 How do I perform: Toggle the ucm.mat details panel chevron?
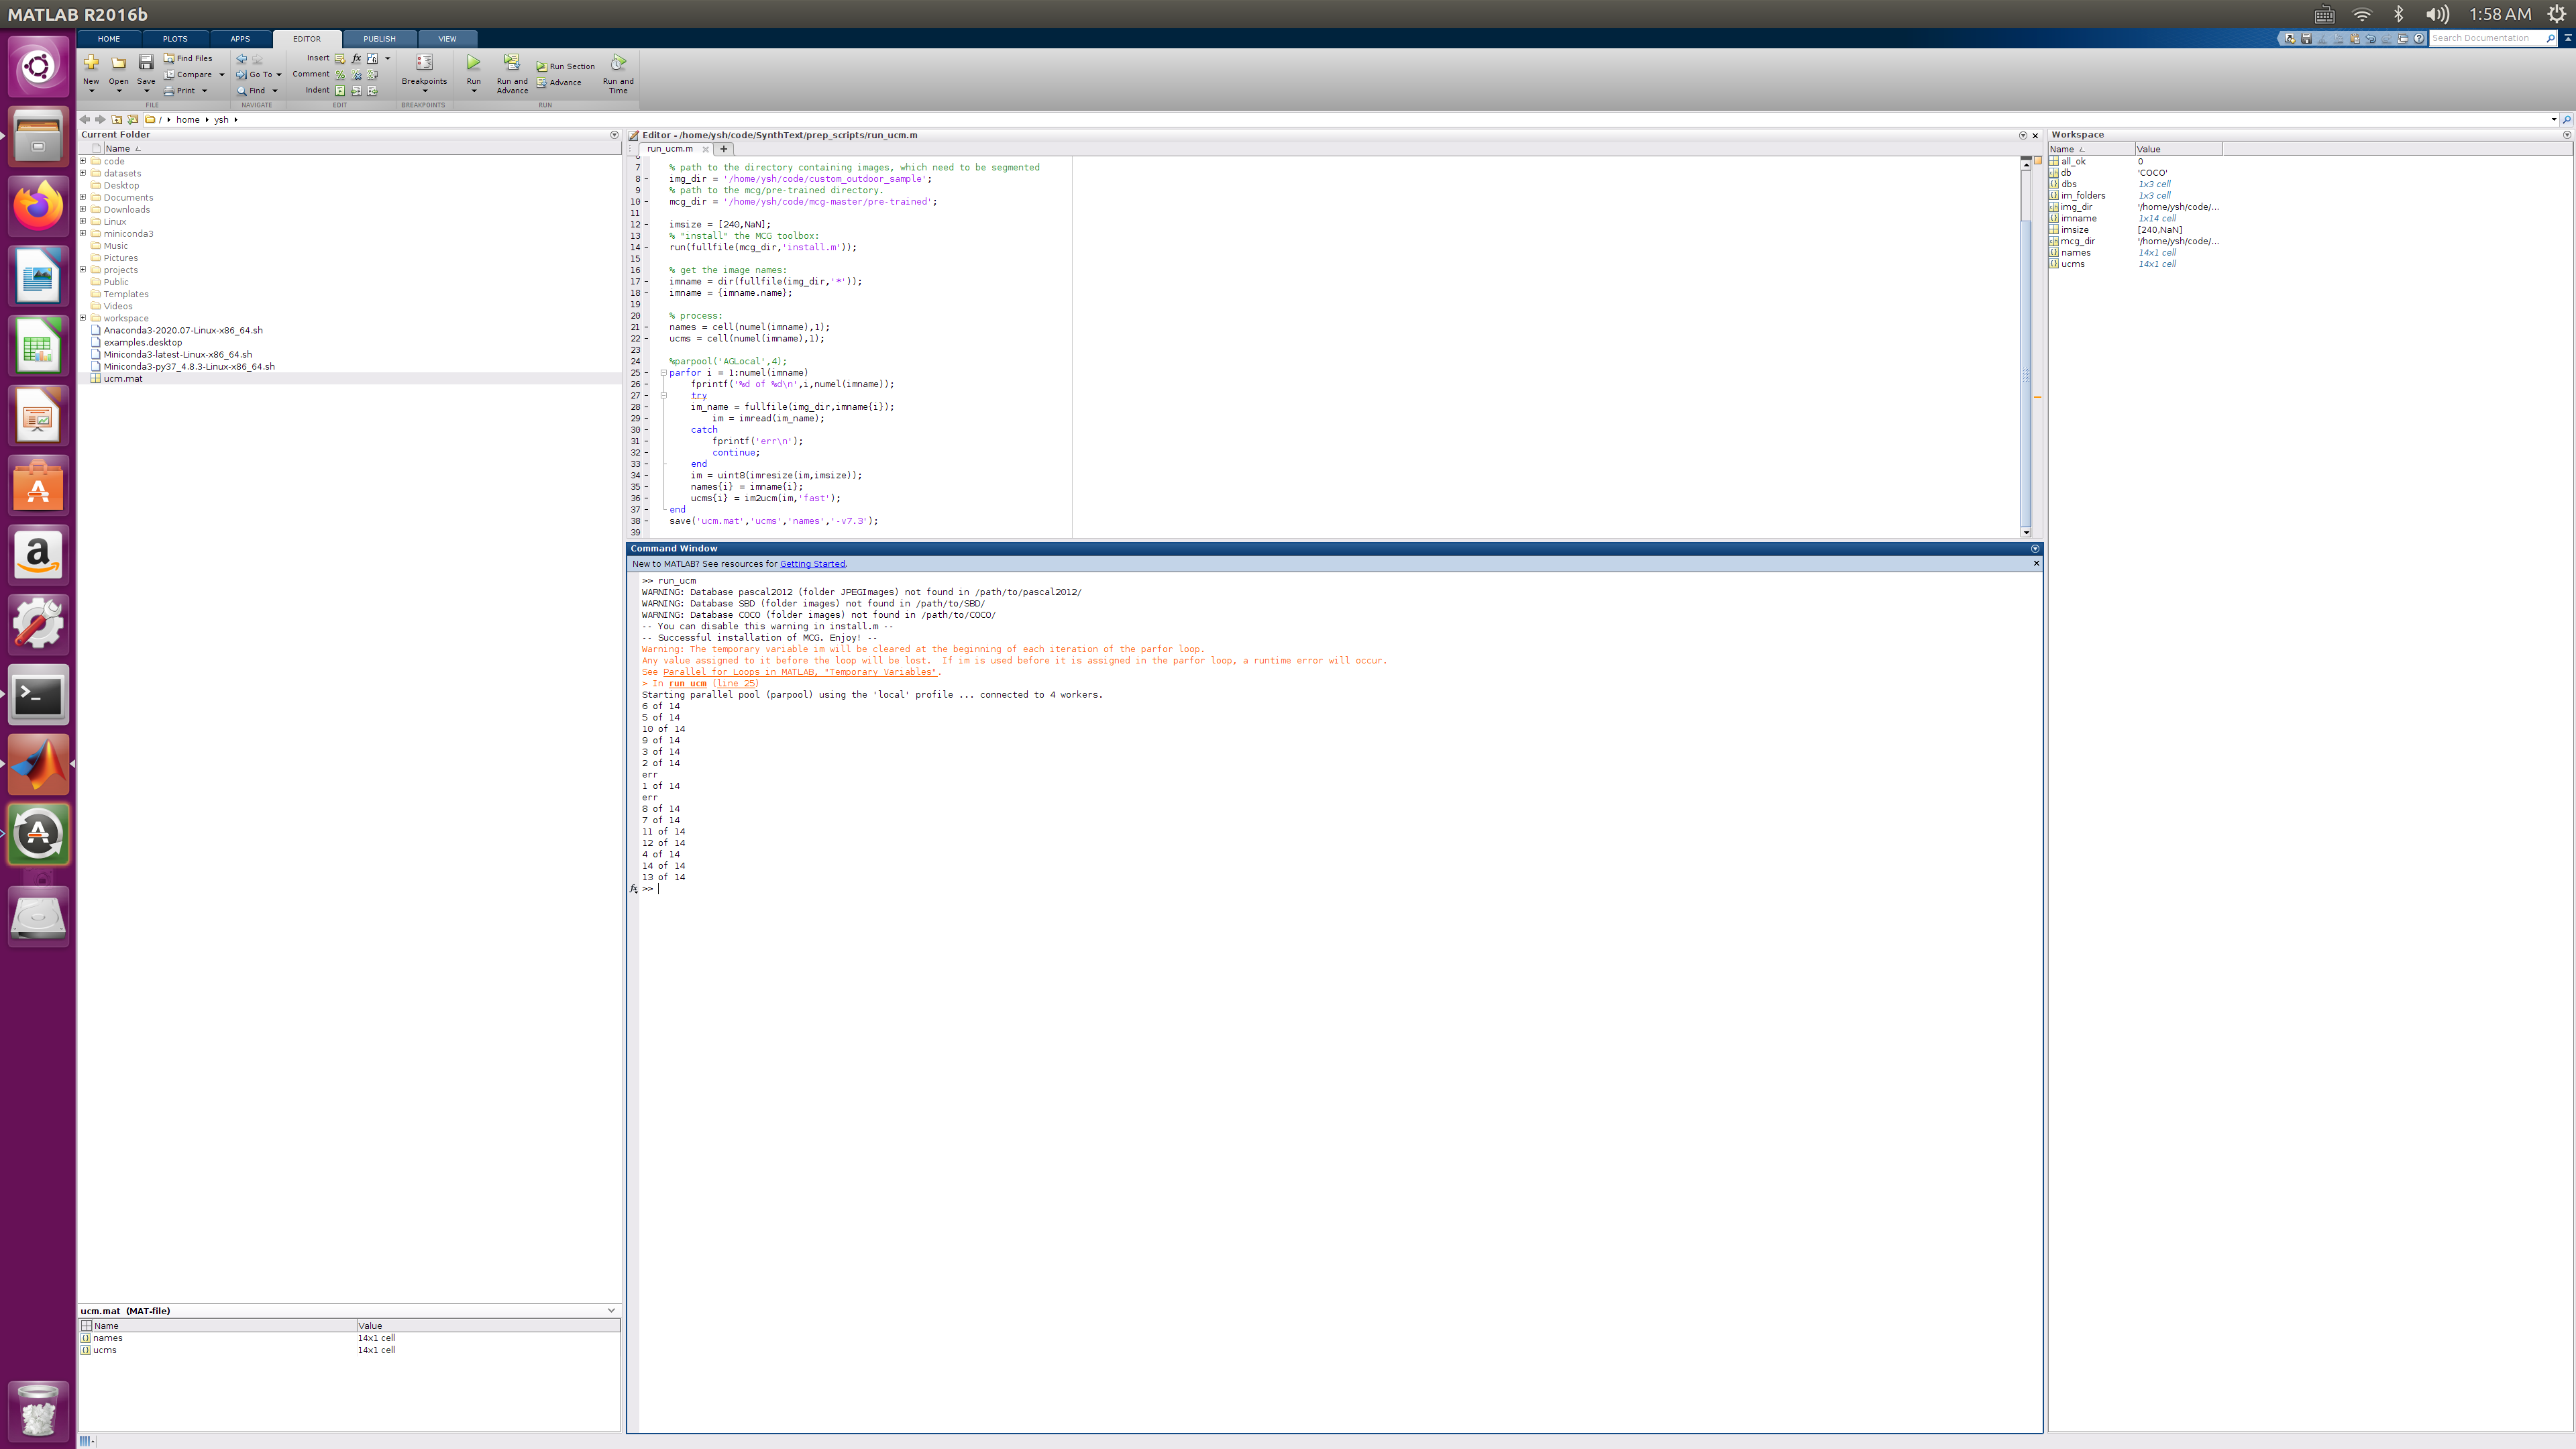(x=611, y=1310)
